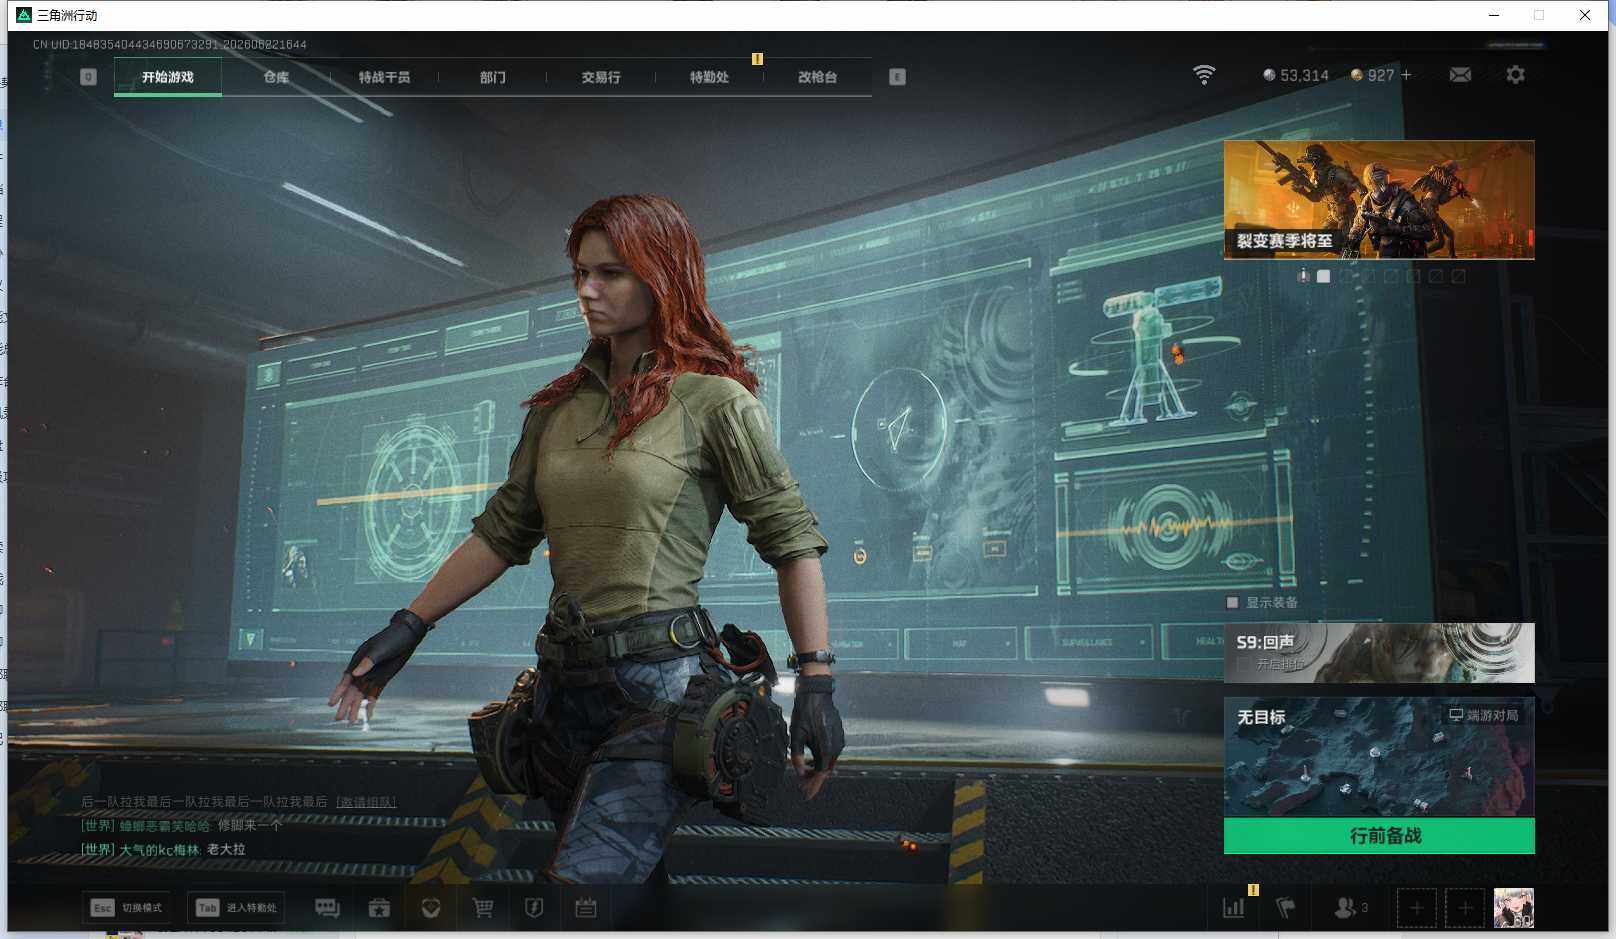Screen dimensions: 1616x939
Task: Open the 无目标 map selection card
Action: (1379, 757)
